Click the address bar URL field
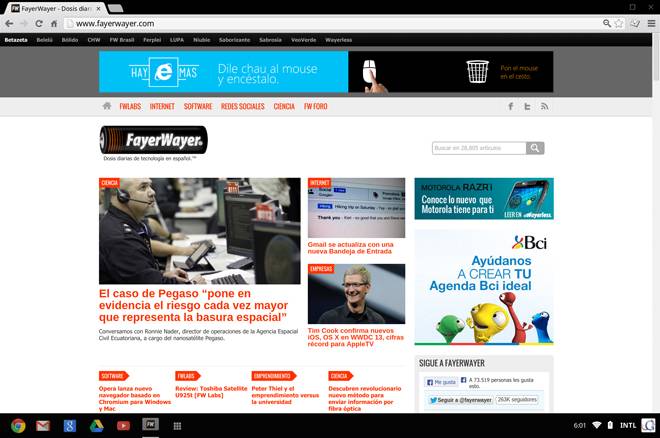Screen dimensions: 660x438 point(333,24)
